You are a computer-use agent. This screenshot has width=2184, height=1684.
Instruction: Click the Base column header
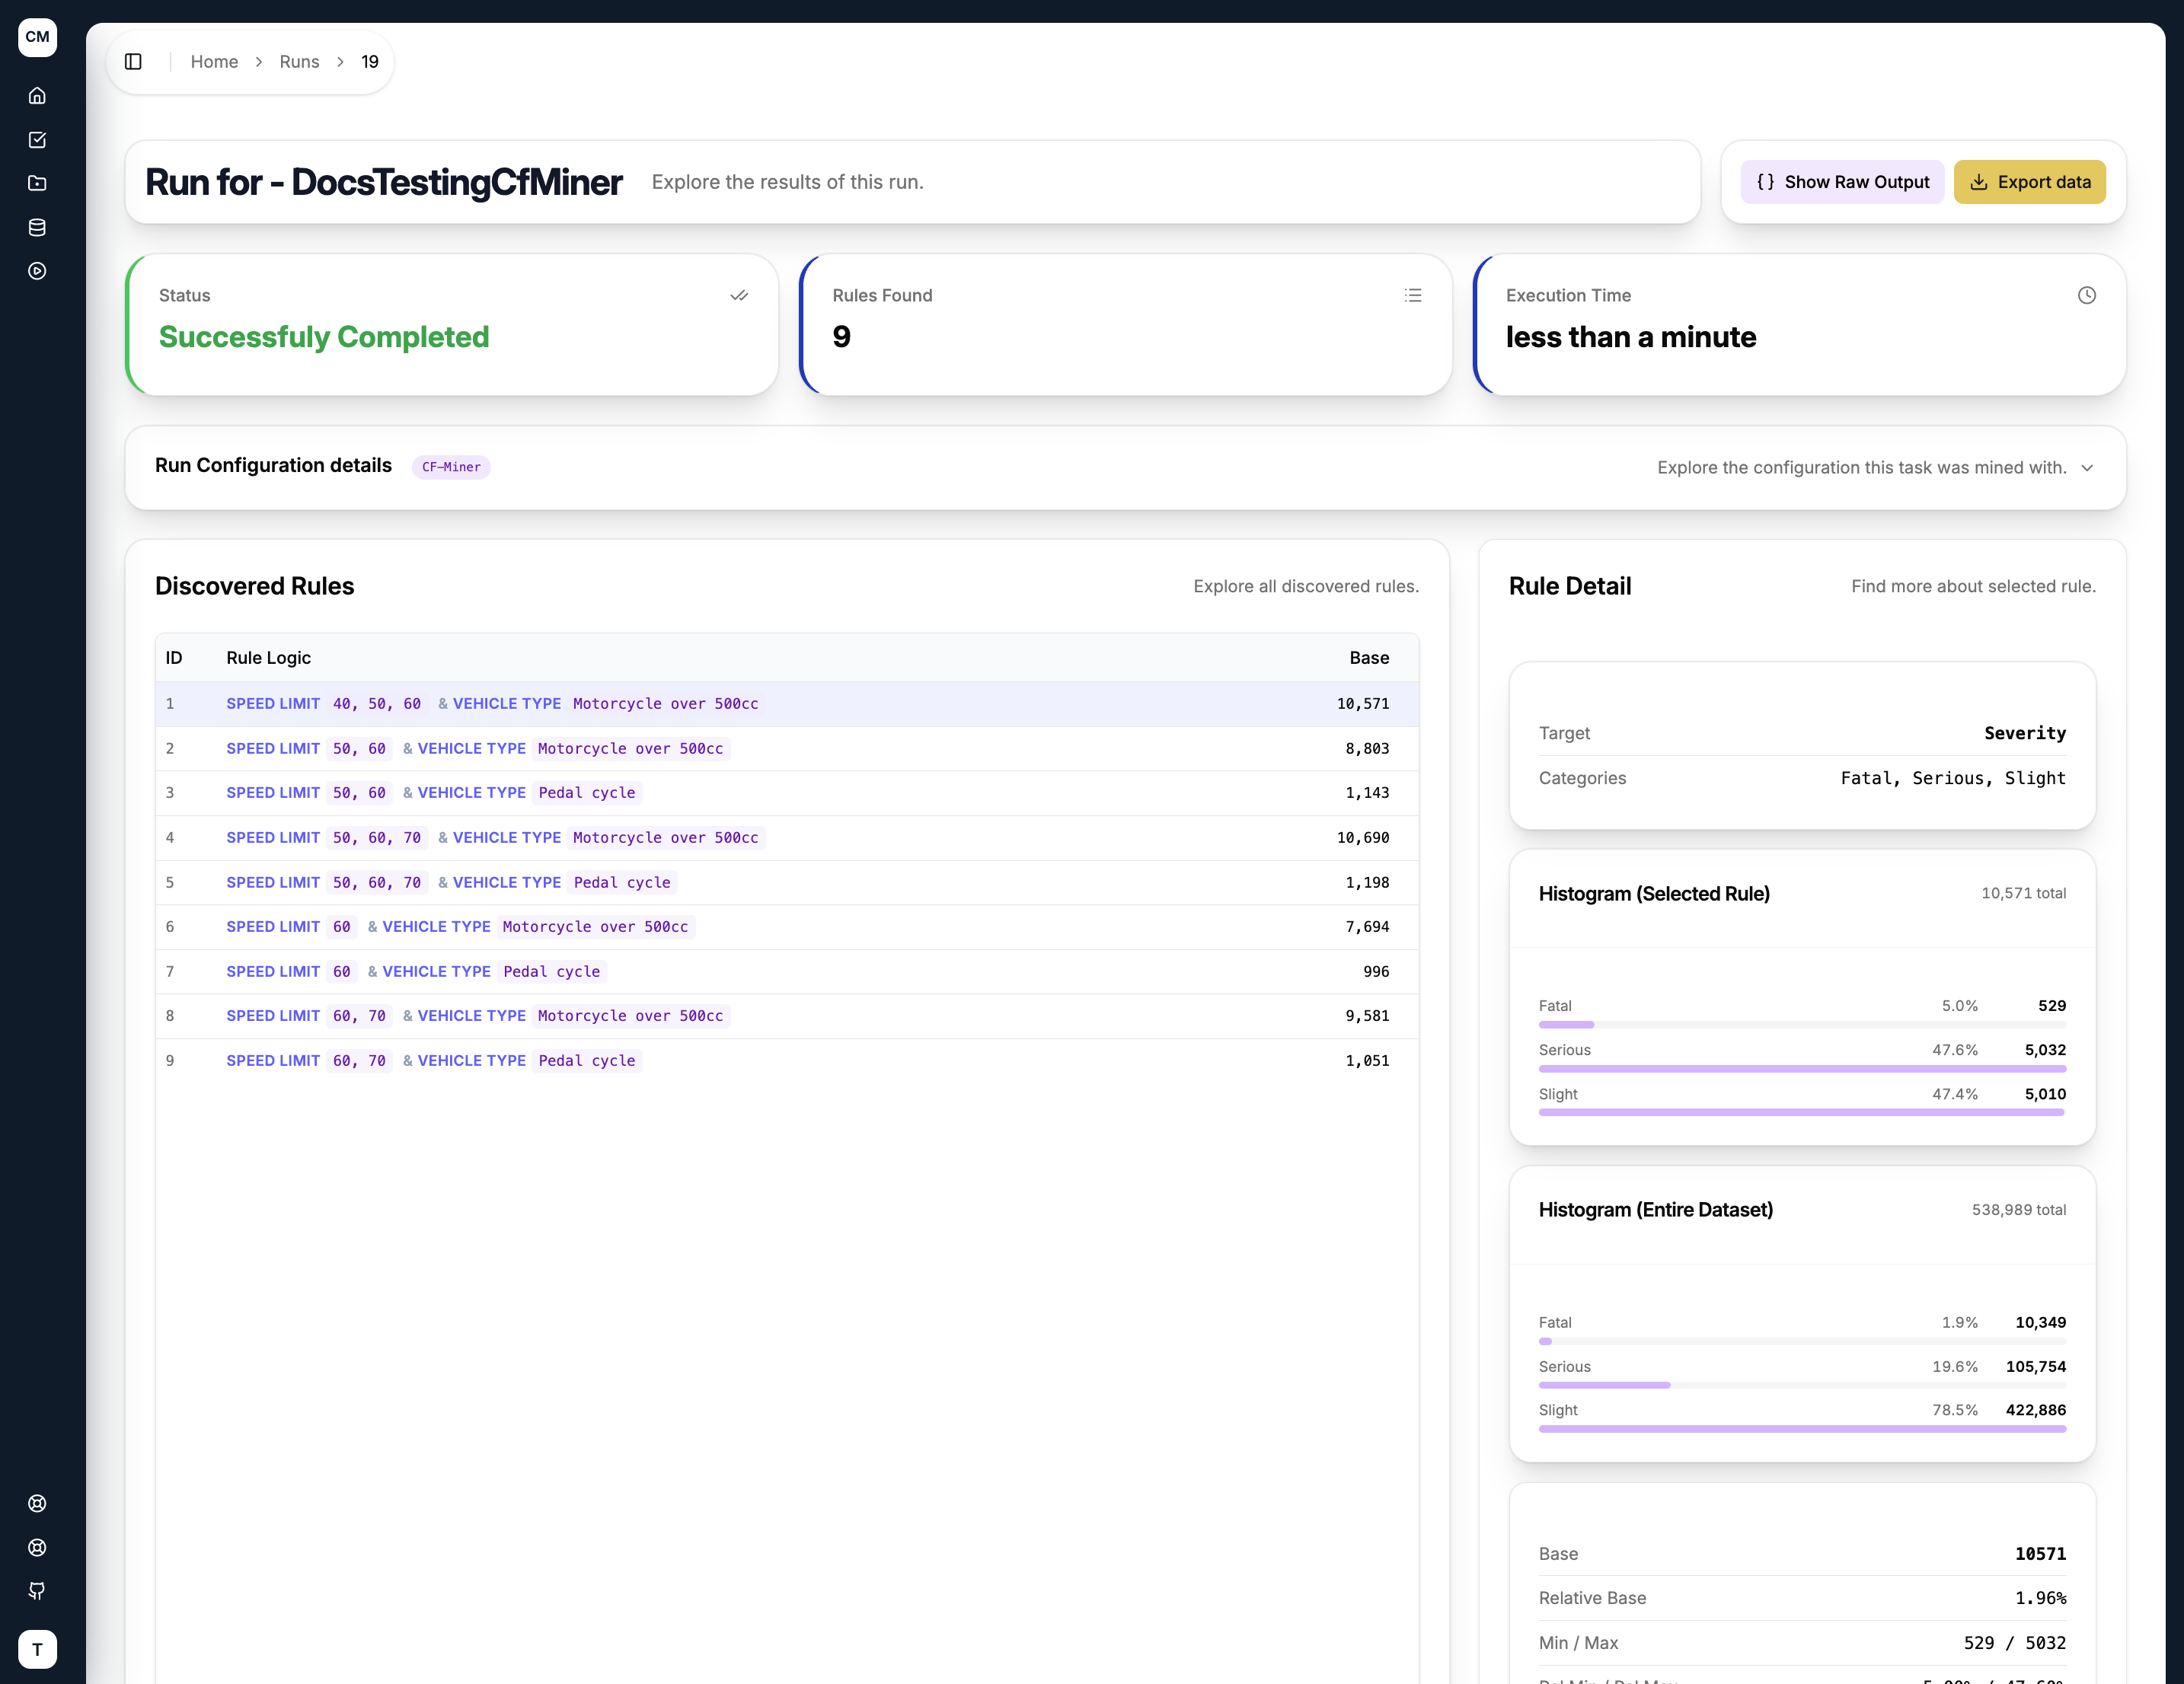[1369, 658]
